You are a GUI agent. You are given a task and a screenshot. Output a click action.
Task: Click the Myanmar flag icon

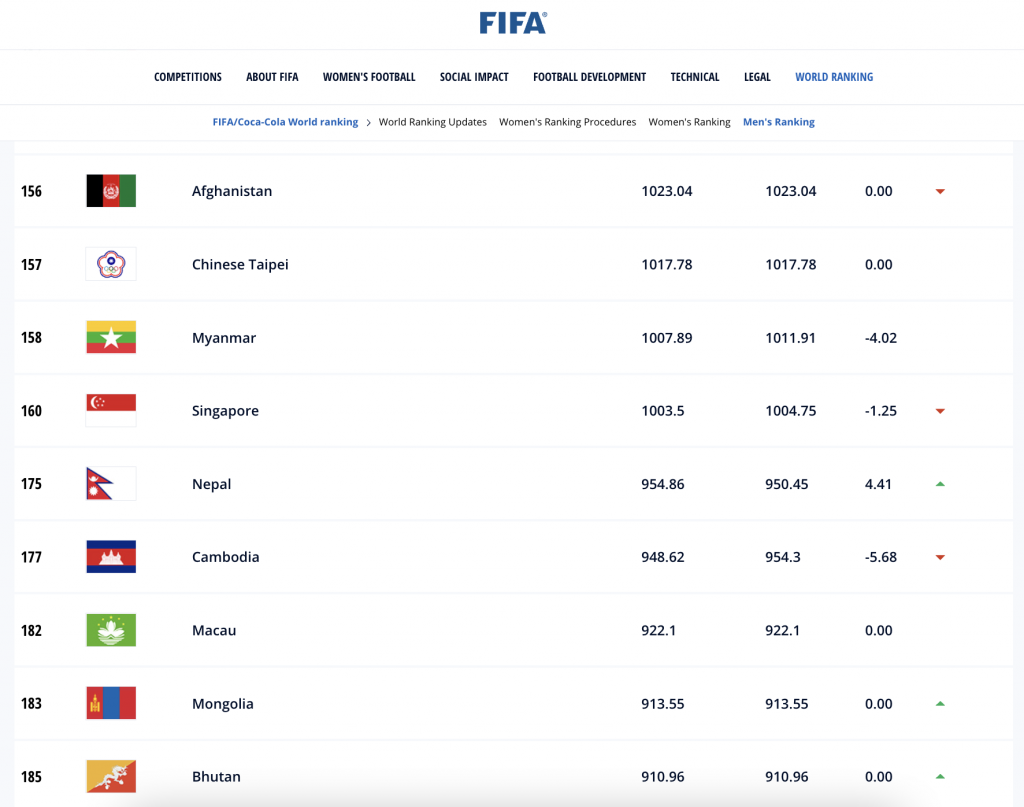click(x=111, y=337)
